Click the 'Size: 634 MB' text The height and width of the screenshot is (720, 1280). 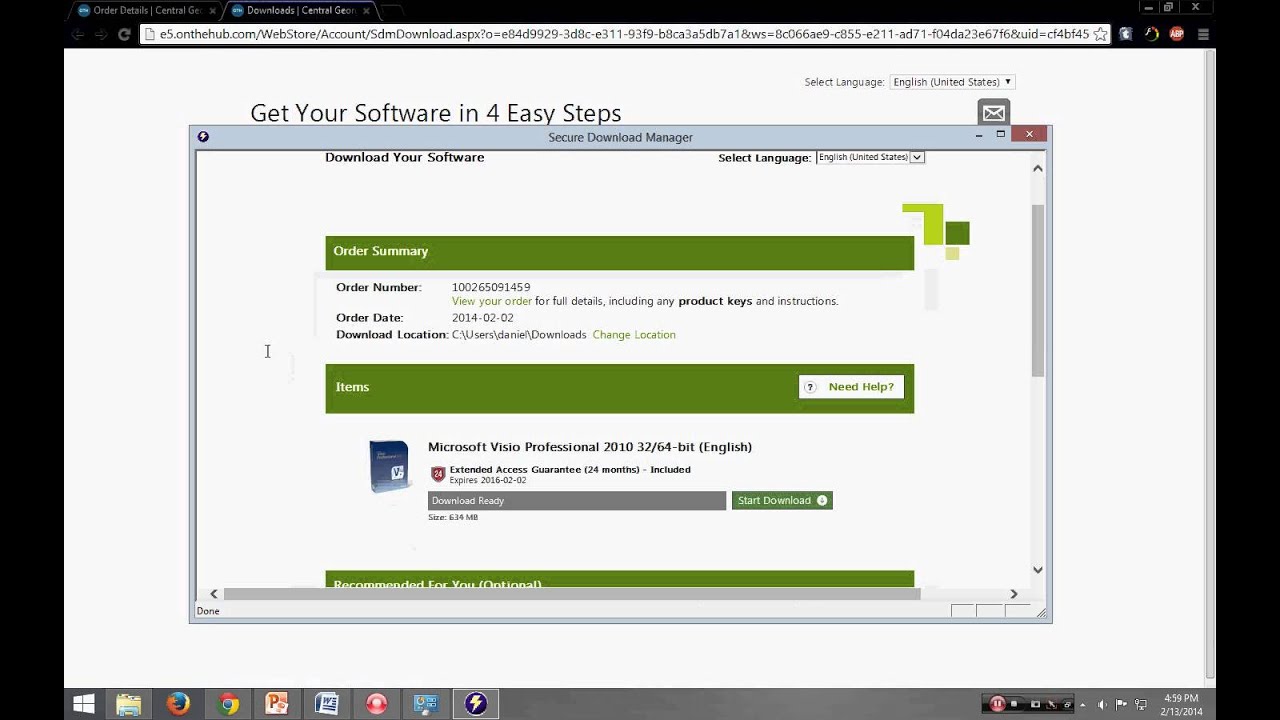point(453,517)
